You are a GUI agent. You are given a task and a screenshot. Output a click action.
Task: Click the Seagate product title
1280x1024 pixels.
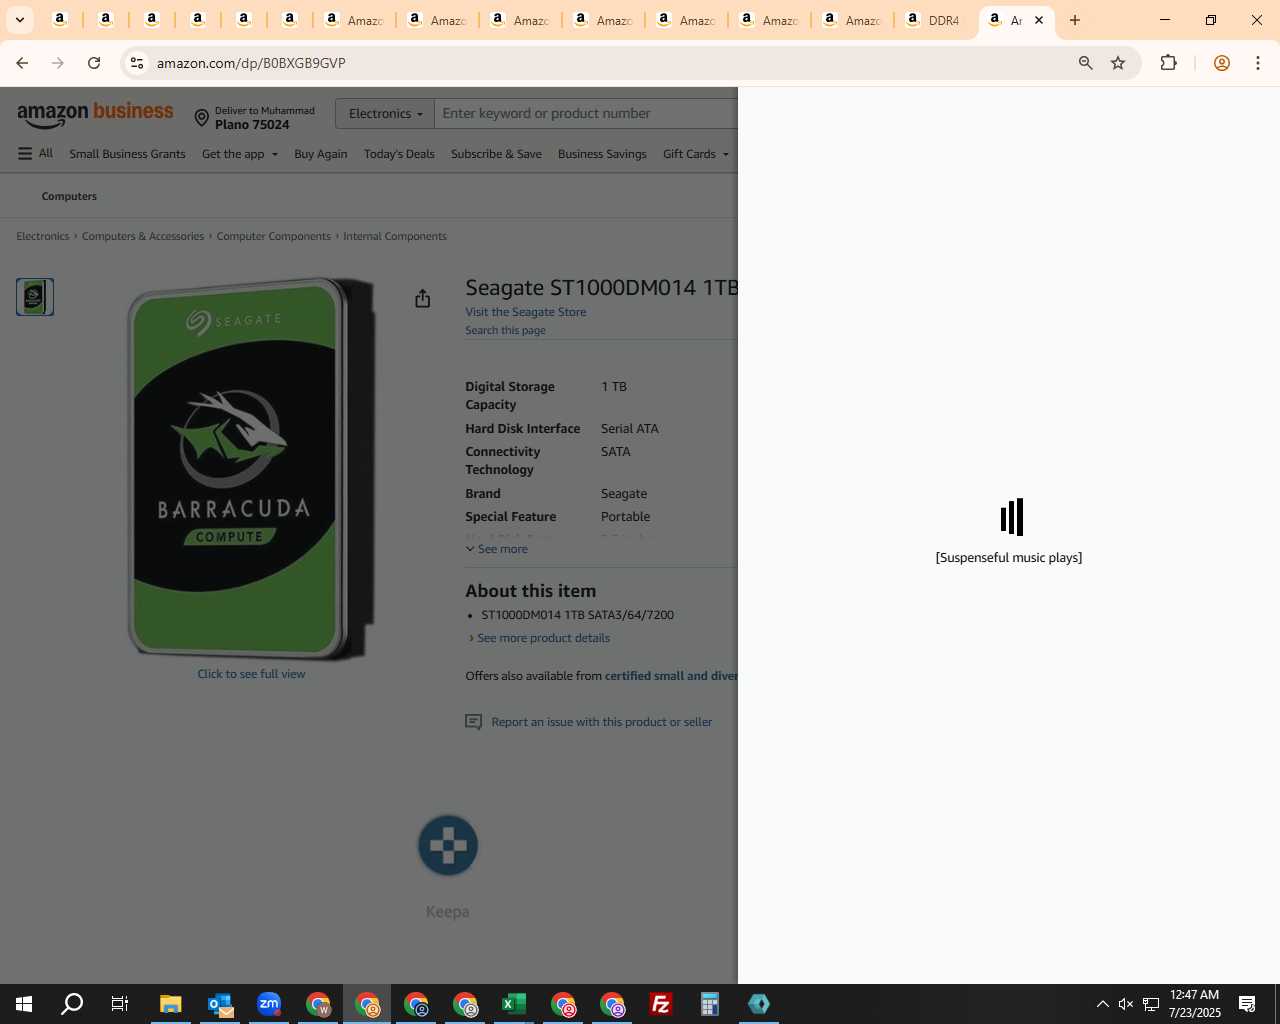point(601,288)
